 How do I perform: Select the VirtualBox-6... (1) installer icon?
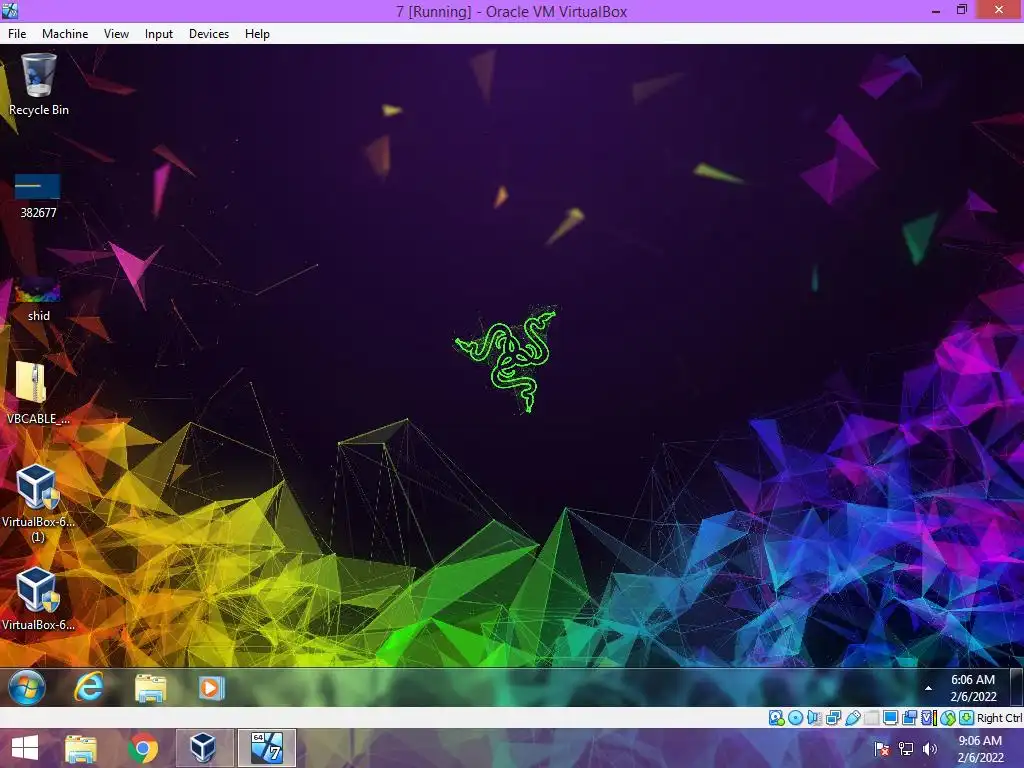pos(38,503)
